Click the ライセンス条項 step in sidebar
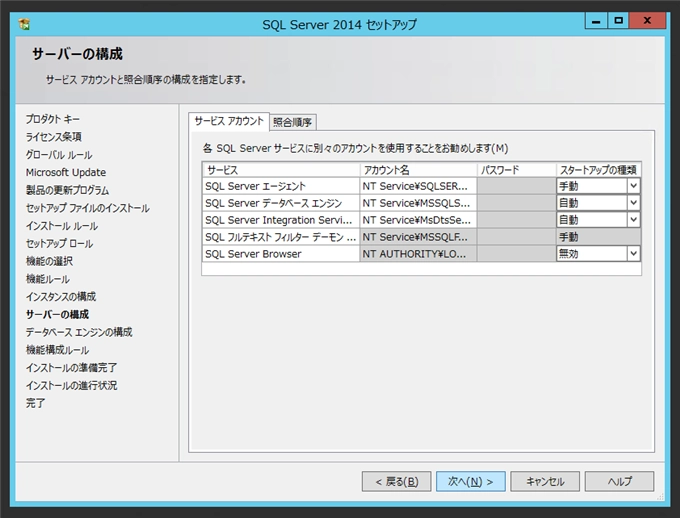The image size is (680, 518). click(53, 137)
